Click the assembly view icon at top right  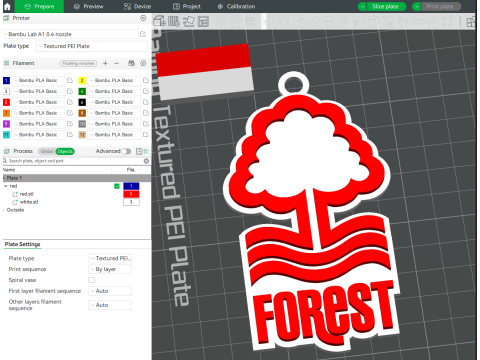pos(471,22)
